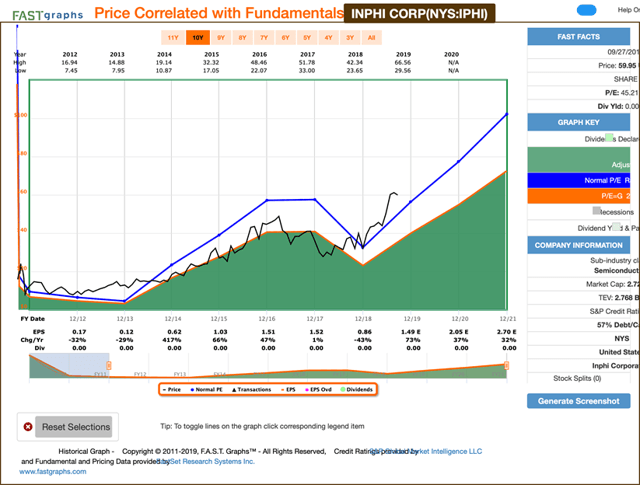This screenshot has width=640, height=485.
Task: Select the 7Y time range tab
Action: click(264, 38)
